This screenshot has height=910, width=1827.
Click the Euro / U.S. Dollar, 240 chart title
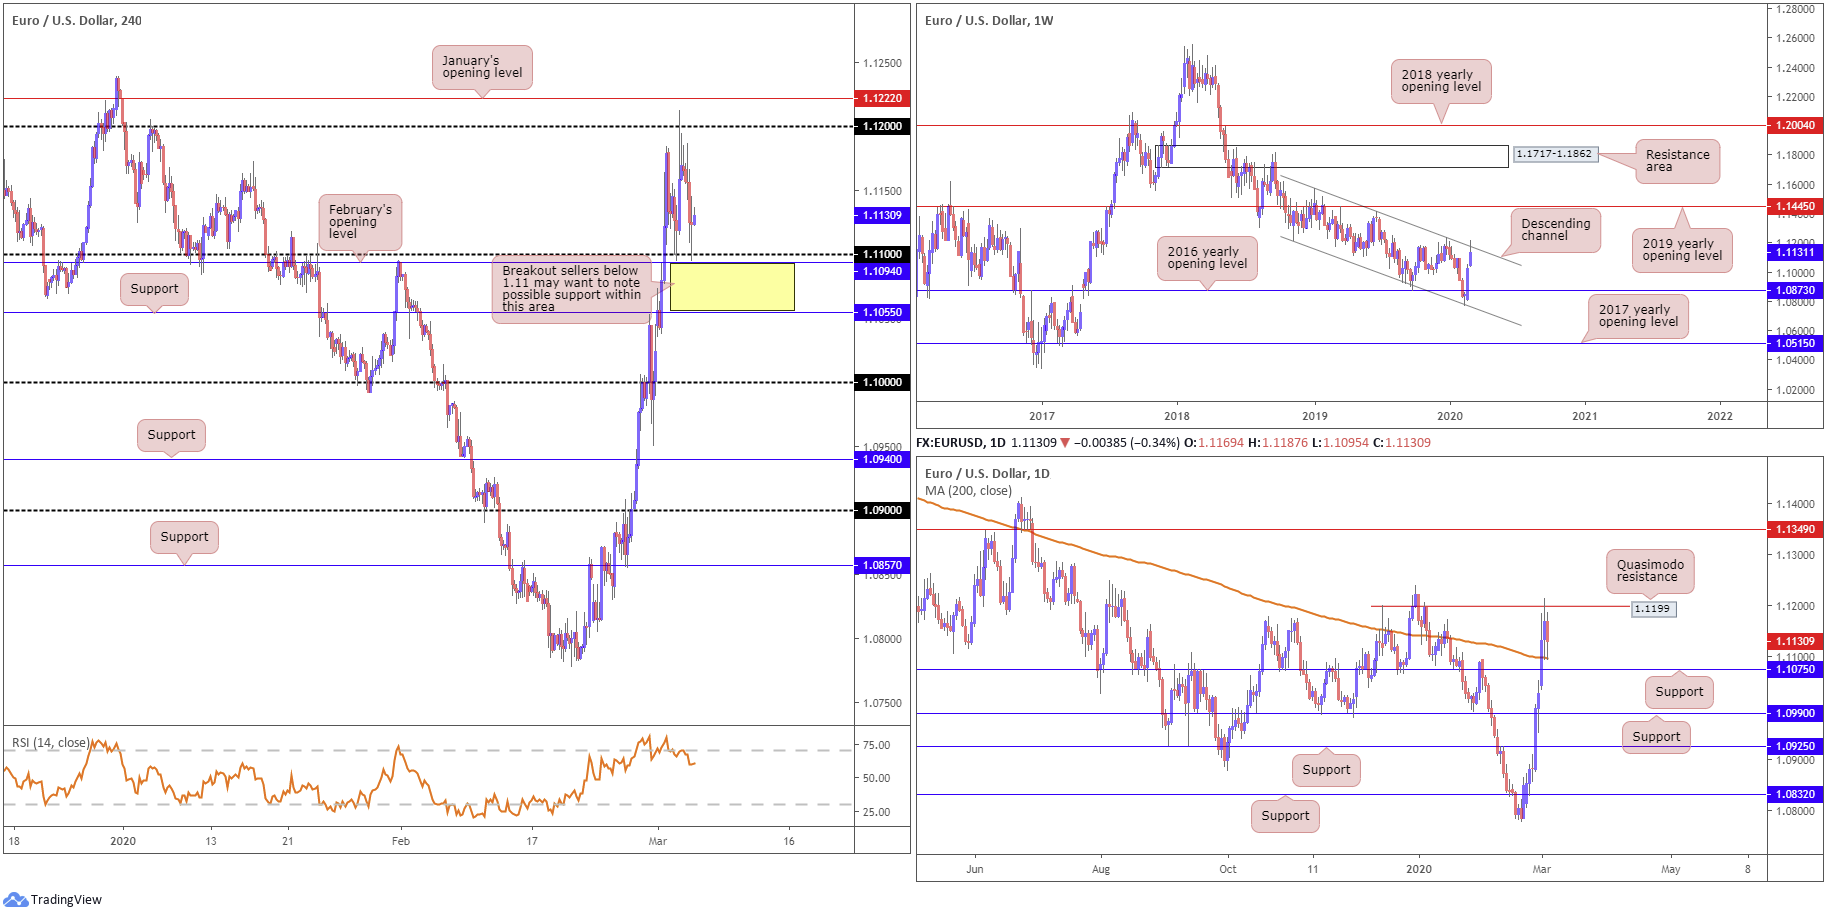click(x=77, y=20)
